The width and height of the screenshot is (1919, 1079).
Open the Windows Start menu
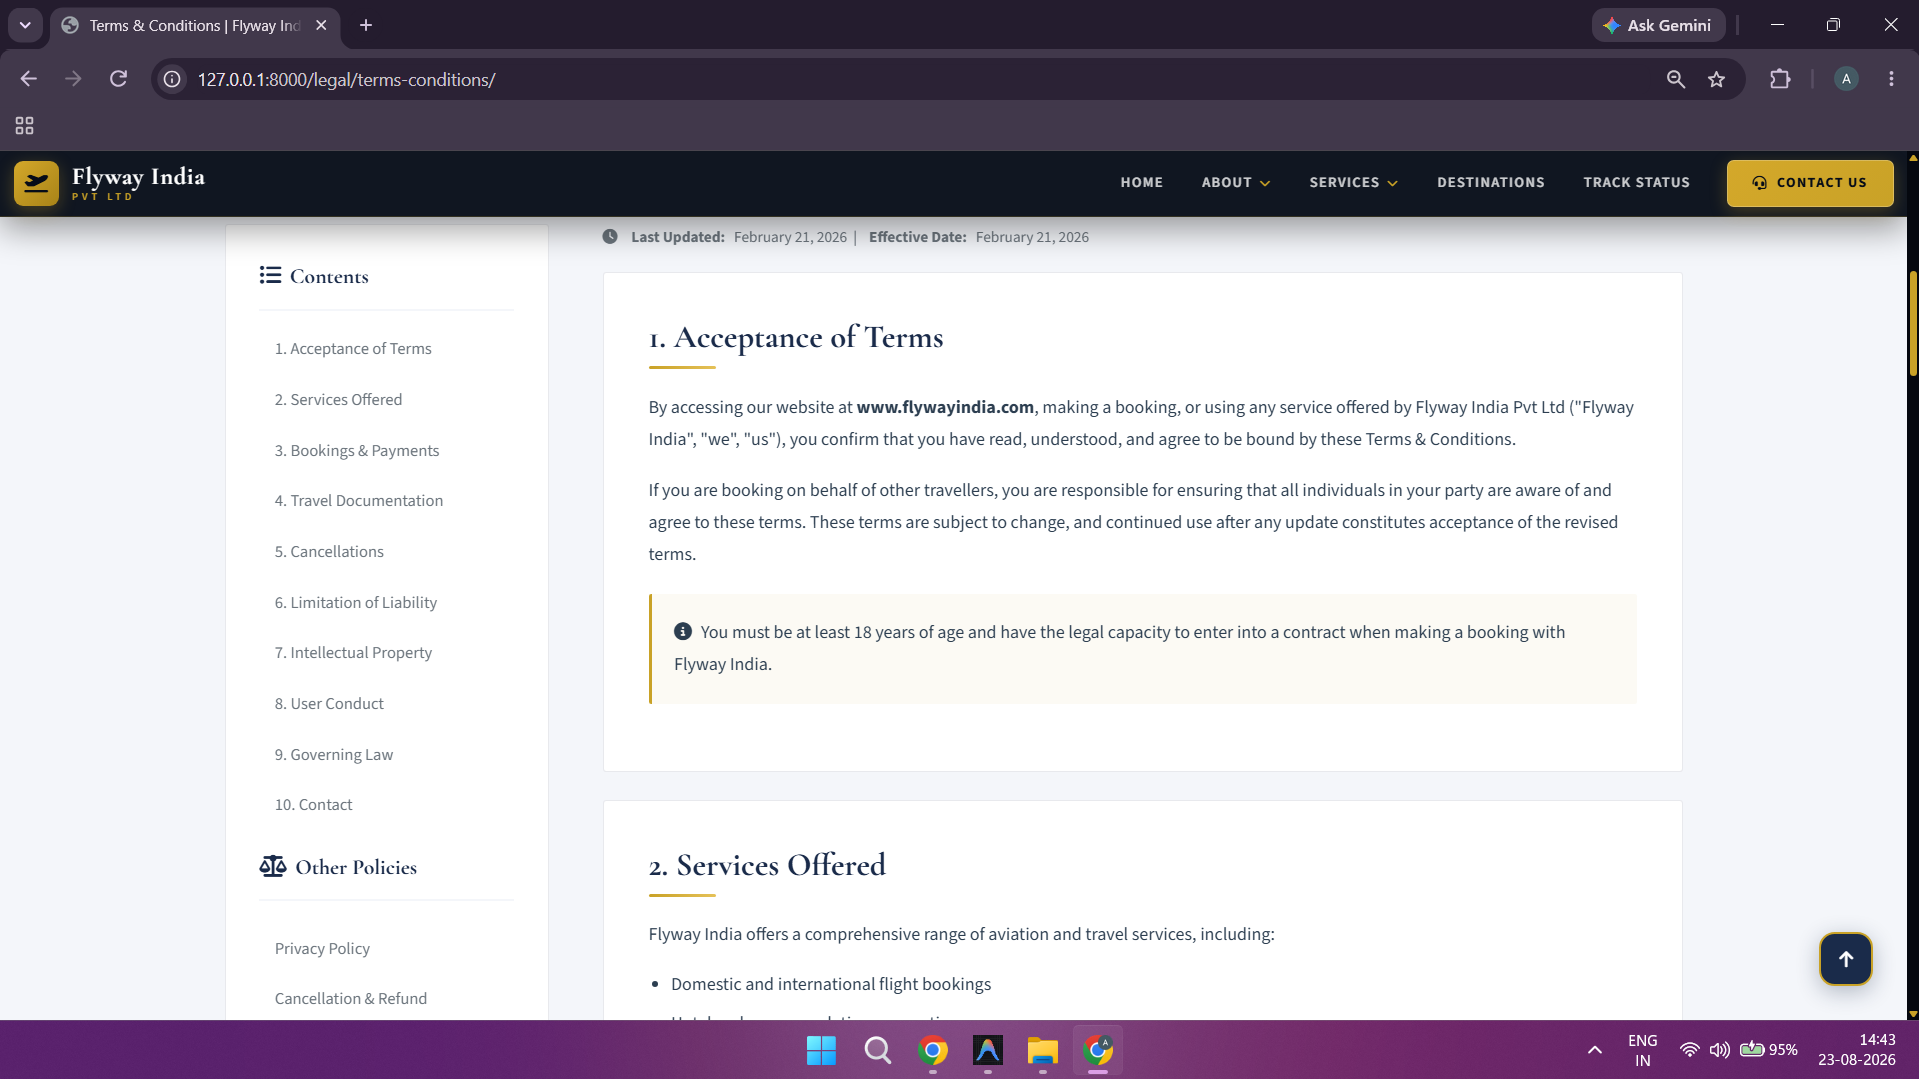(x=821, y=1050)
